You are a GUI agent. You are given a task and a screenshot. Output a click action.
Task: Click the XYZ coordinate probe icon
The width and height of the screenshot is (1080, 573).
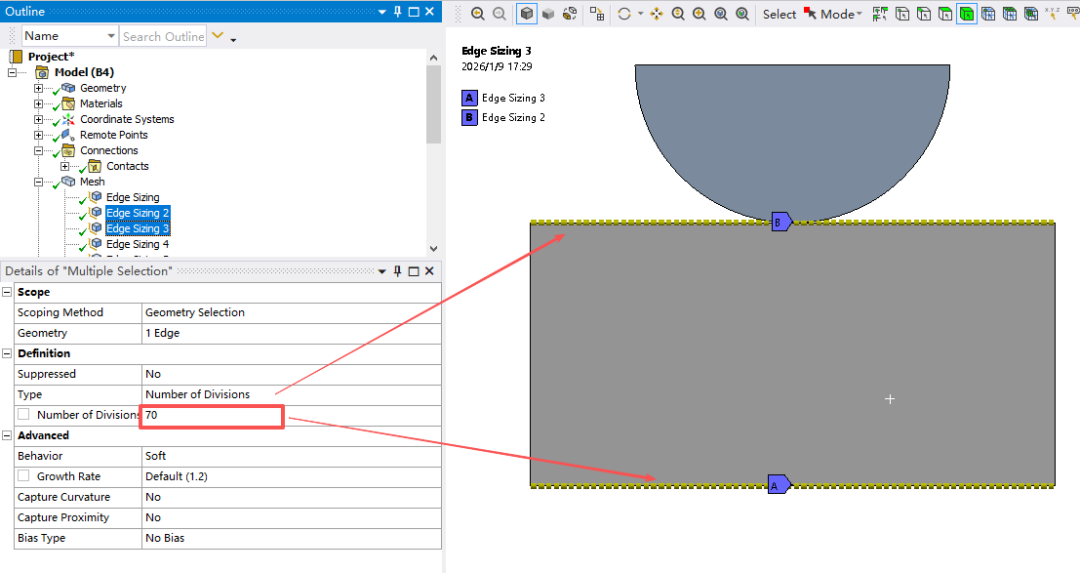pyautogui.click(x=1052, y=14)
